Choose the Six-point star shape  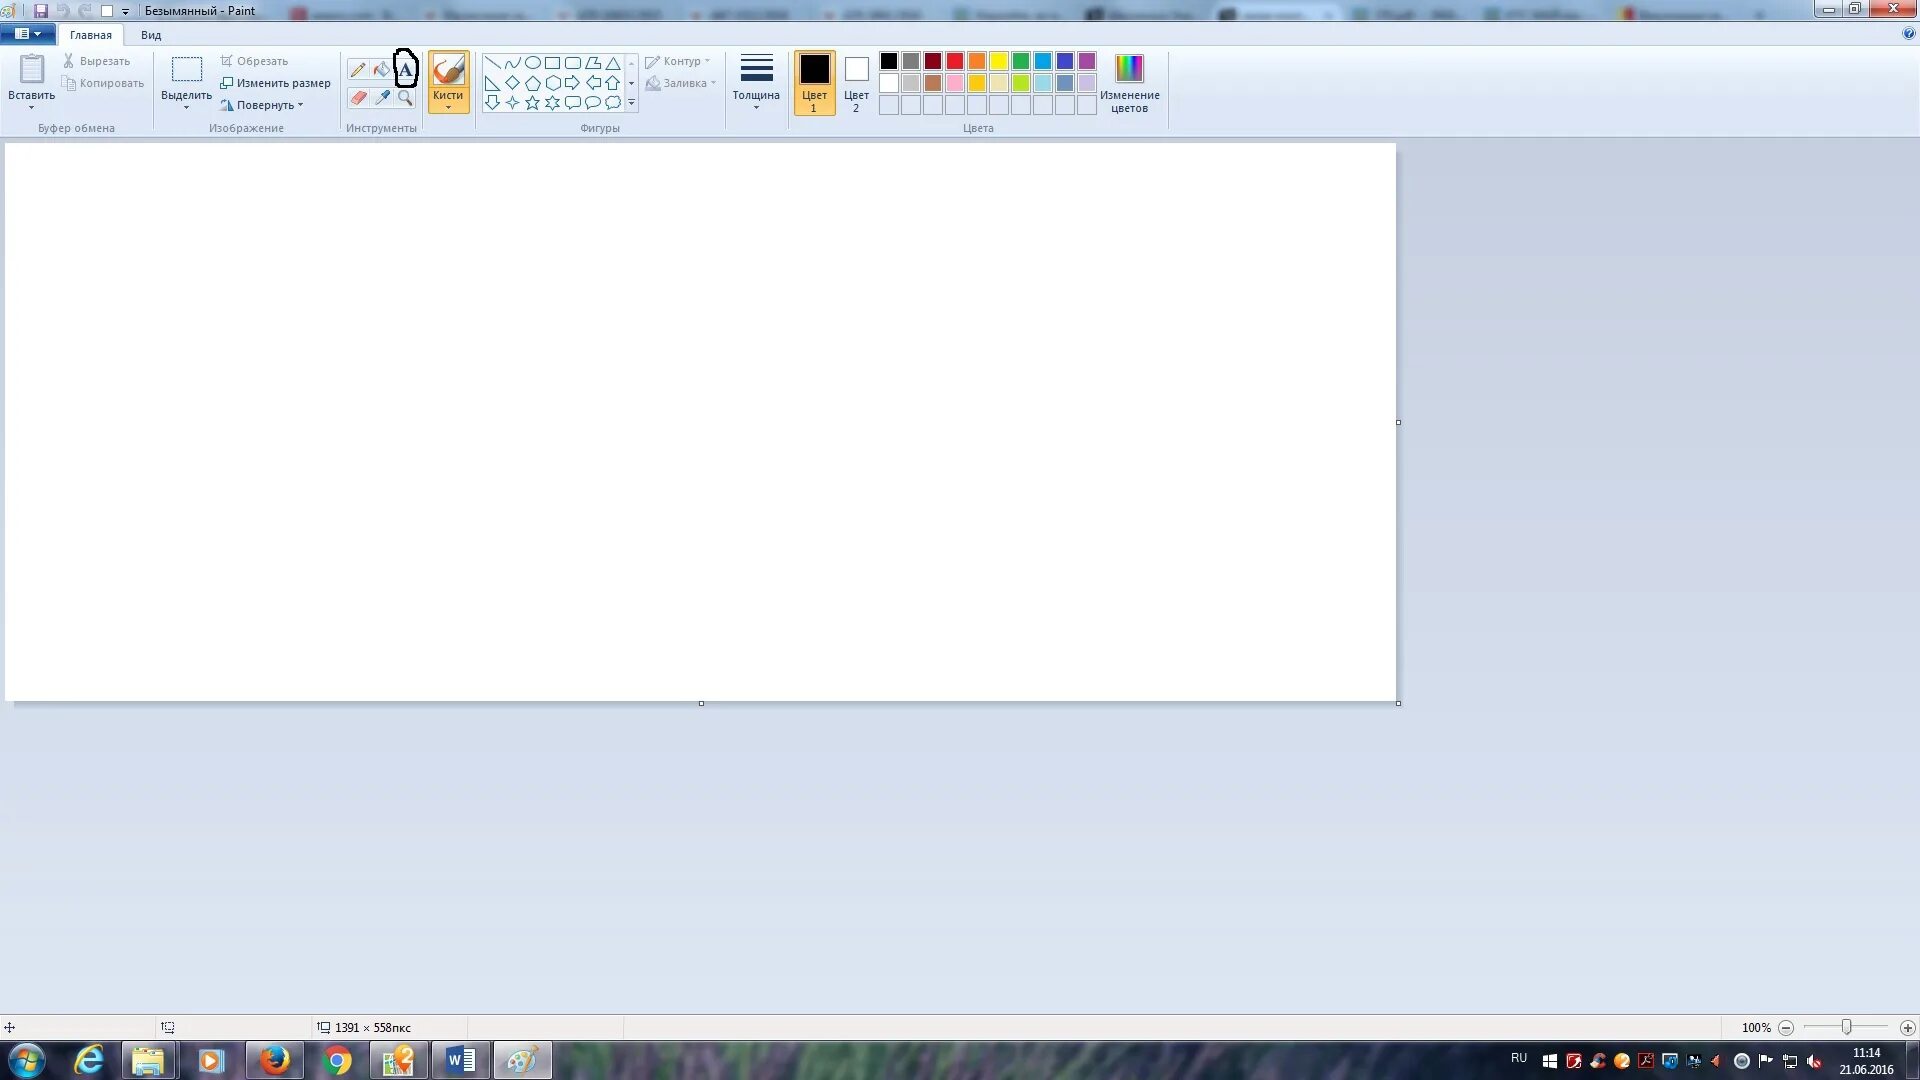point(552,102)
